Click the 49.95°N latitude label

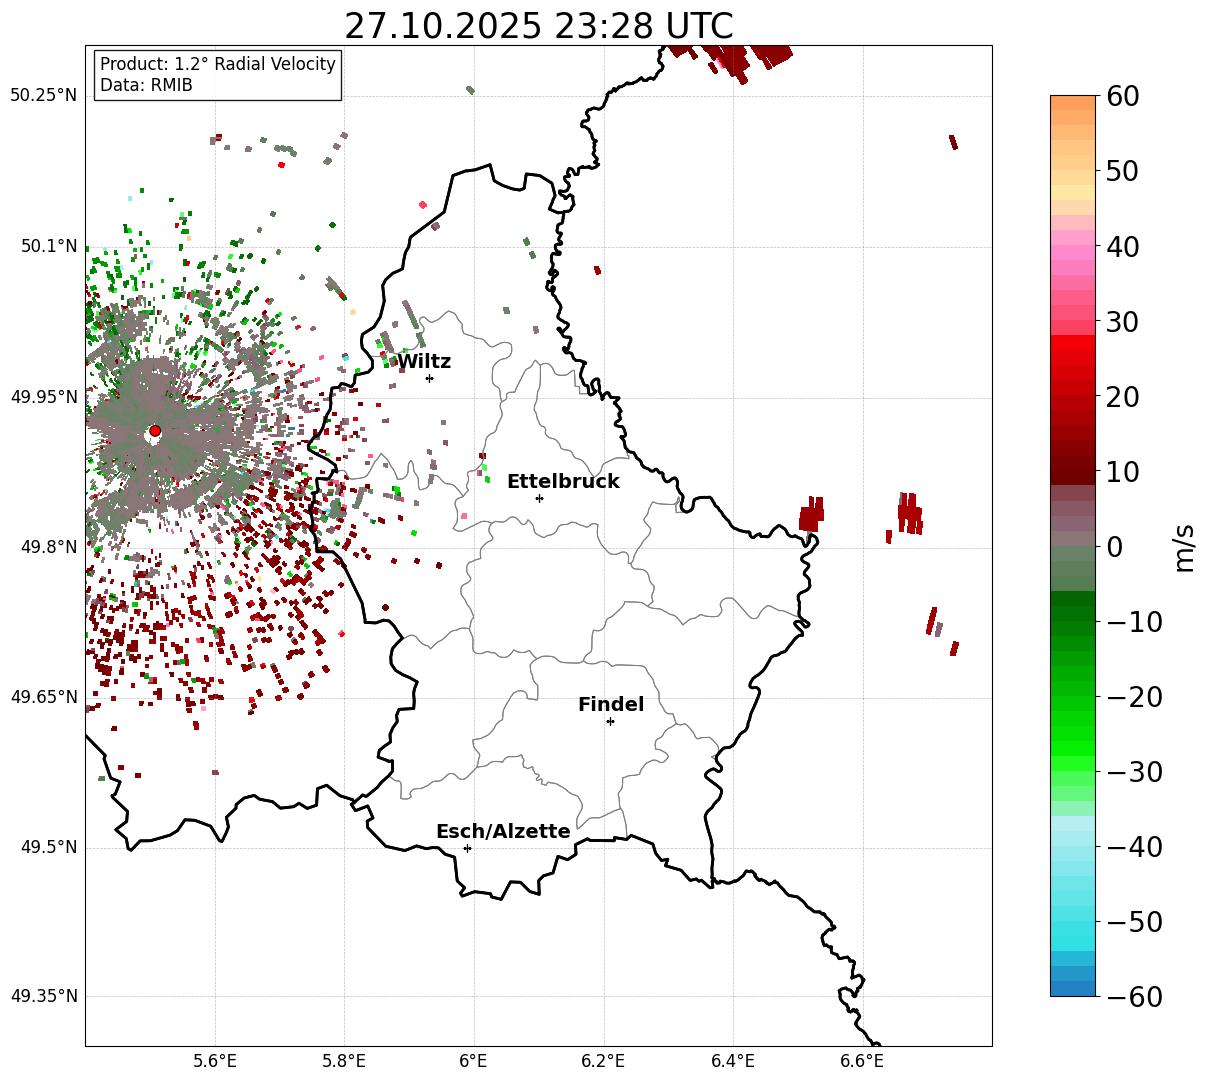(43, 397)
